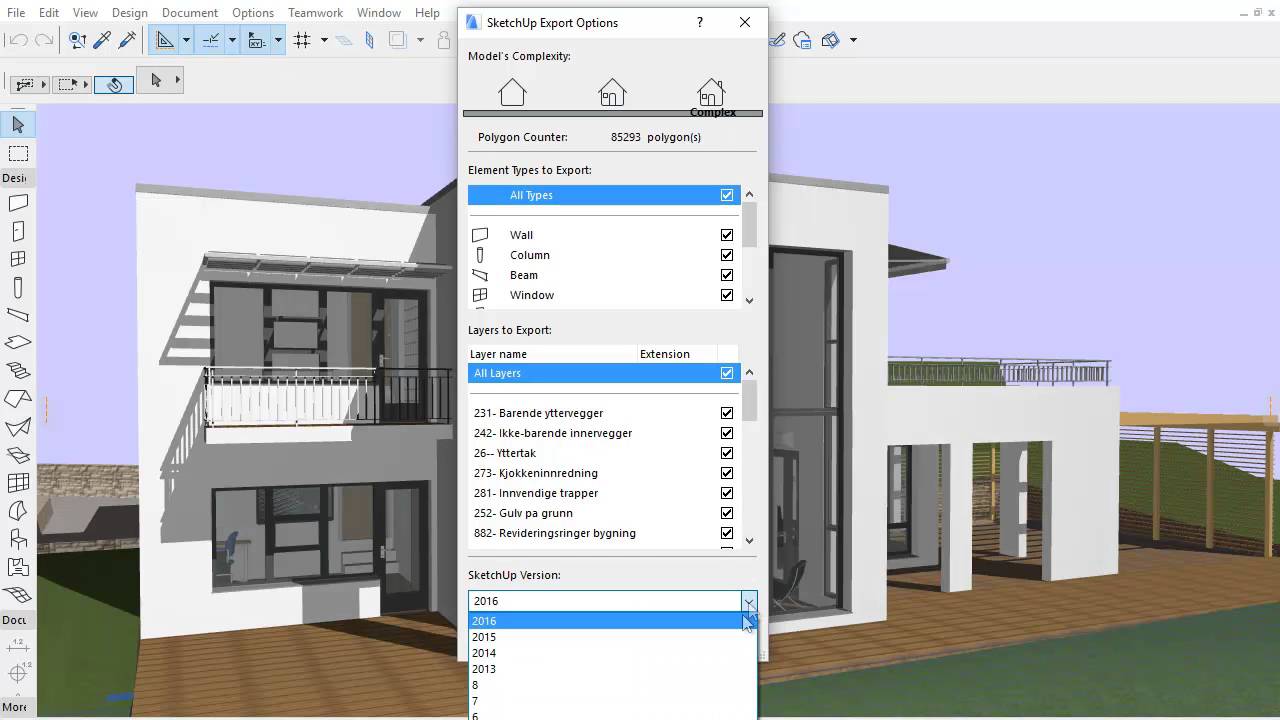Activate the Inject Parameters syringe tool
Viewport: 1280px width, 720px height.
coord(127,40)
